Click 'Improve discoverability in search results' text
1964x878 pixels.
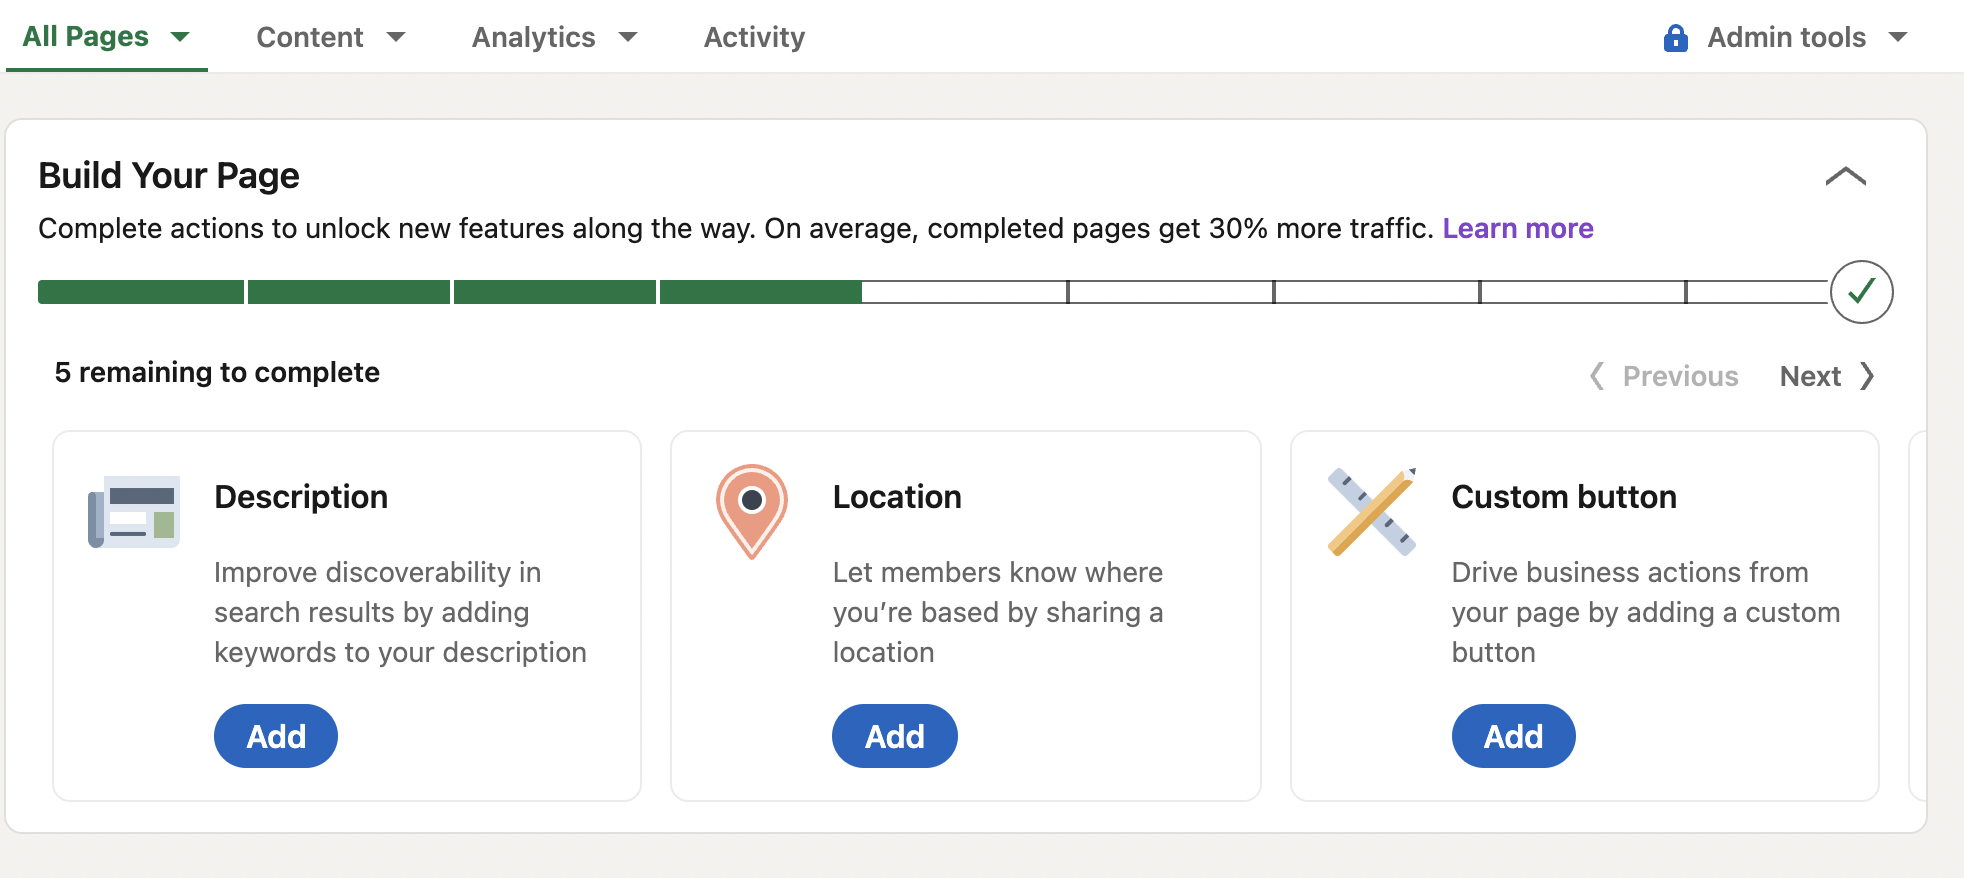pos(400,612)
